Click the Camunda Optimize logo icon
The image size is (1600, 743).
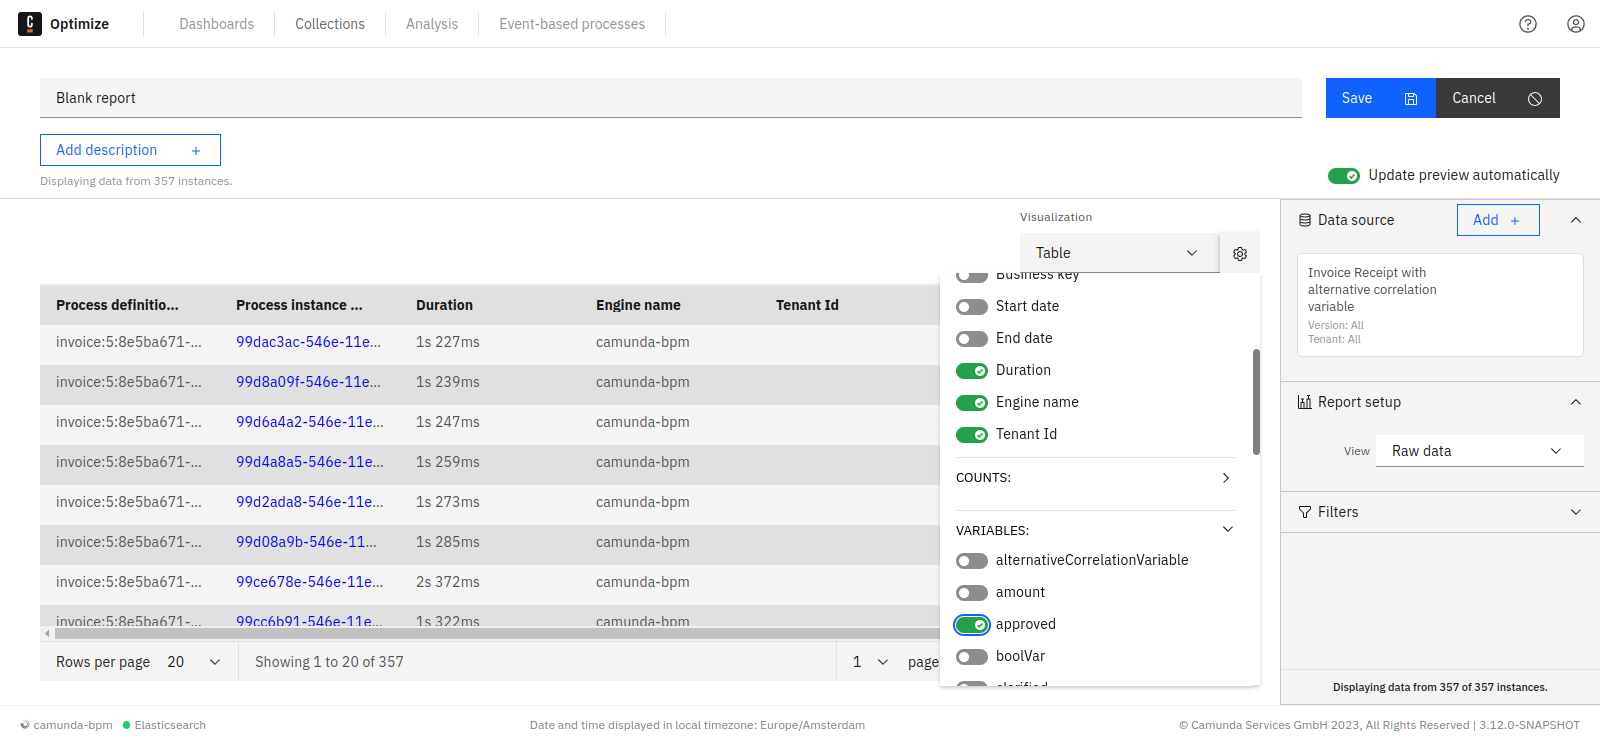[x=30, y=24]
